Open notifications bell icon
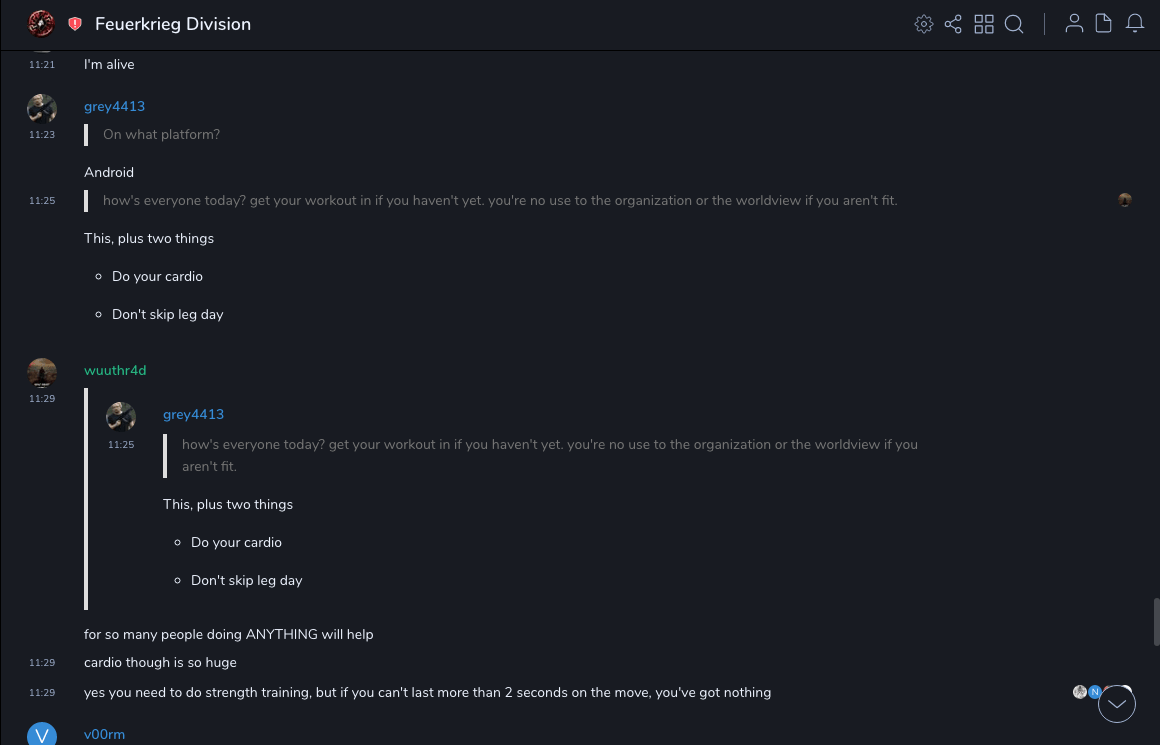 [x=1135, y=24]
